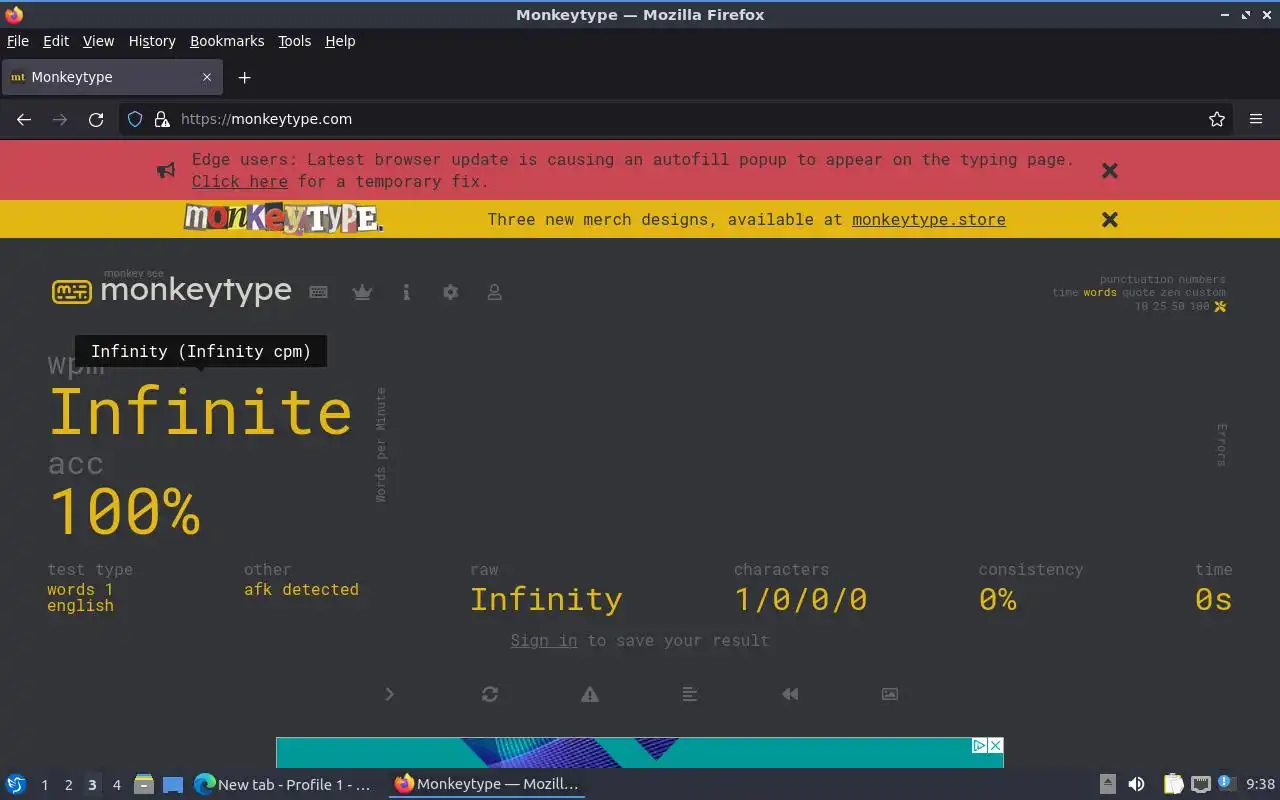Close the Monkeytype tab
The image size is (1280, 800).
coord(207,77)
